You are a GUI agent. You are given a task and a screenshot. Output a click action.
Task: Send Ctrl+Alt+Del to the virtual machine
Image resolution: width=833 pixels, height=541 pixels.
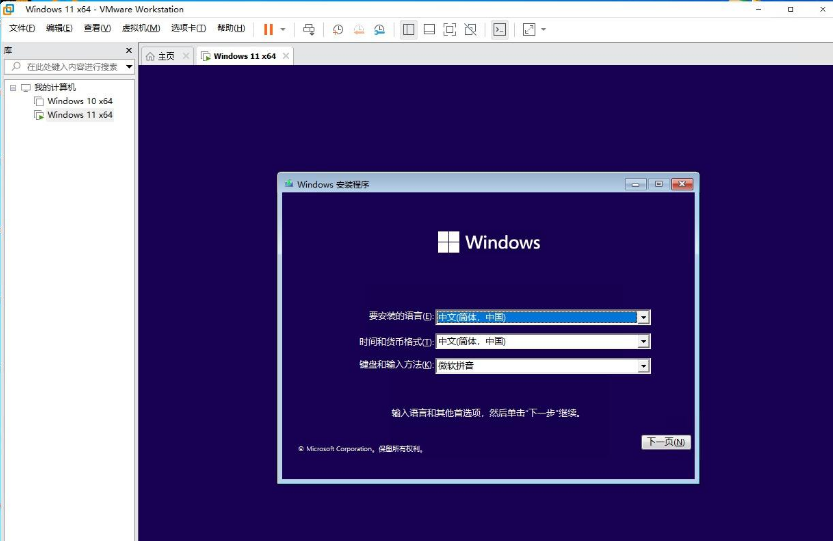pyautogui.click(x=309, y=29)
